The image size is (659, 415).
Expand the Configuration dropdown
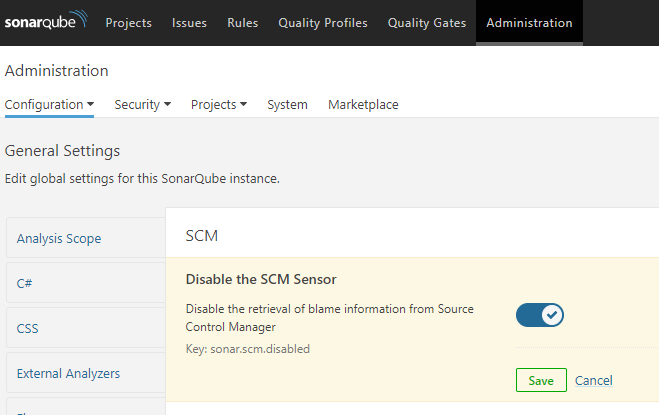(x=49, y=104)
